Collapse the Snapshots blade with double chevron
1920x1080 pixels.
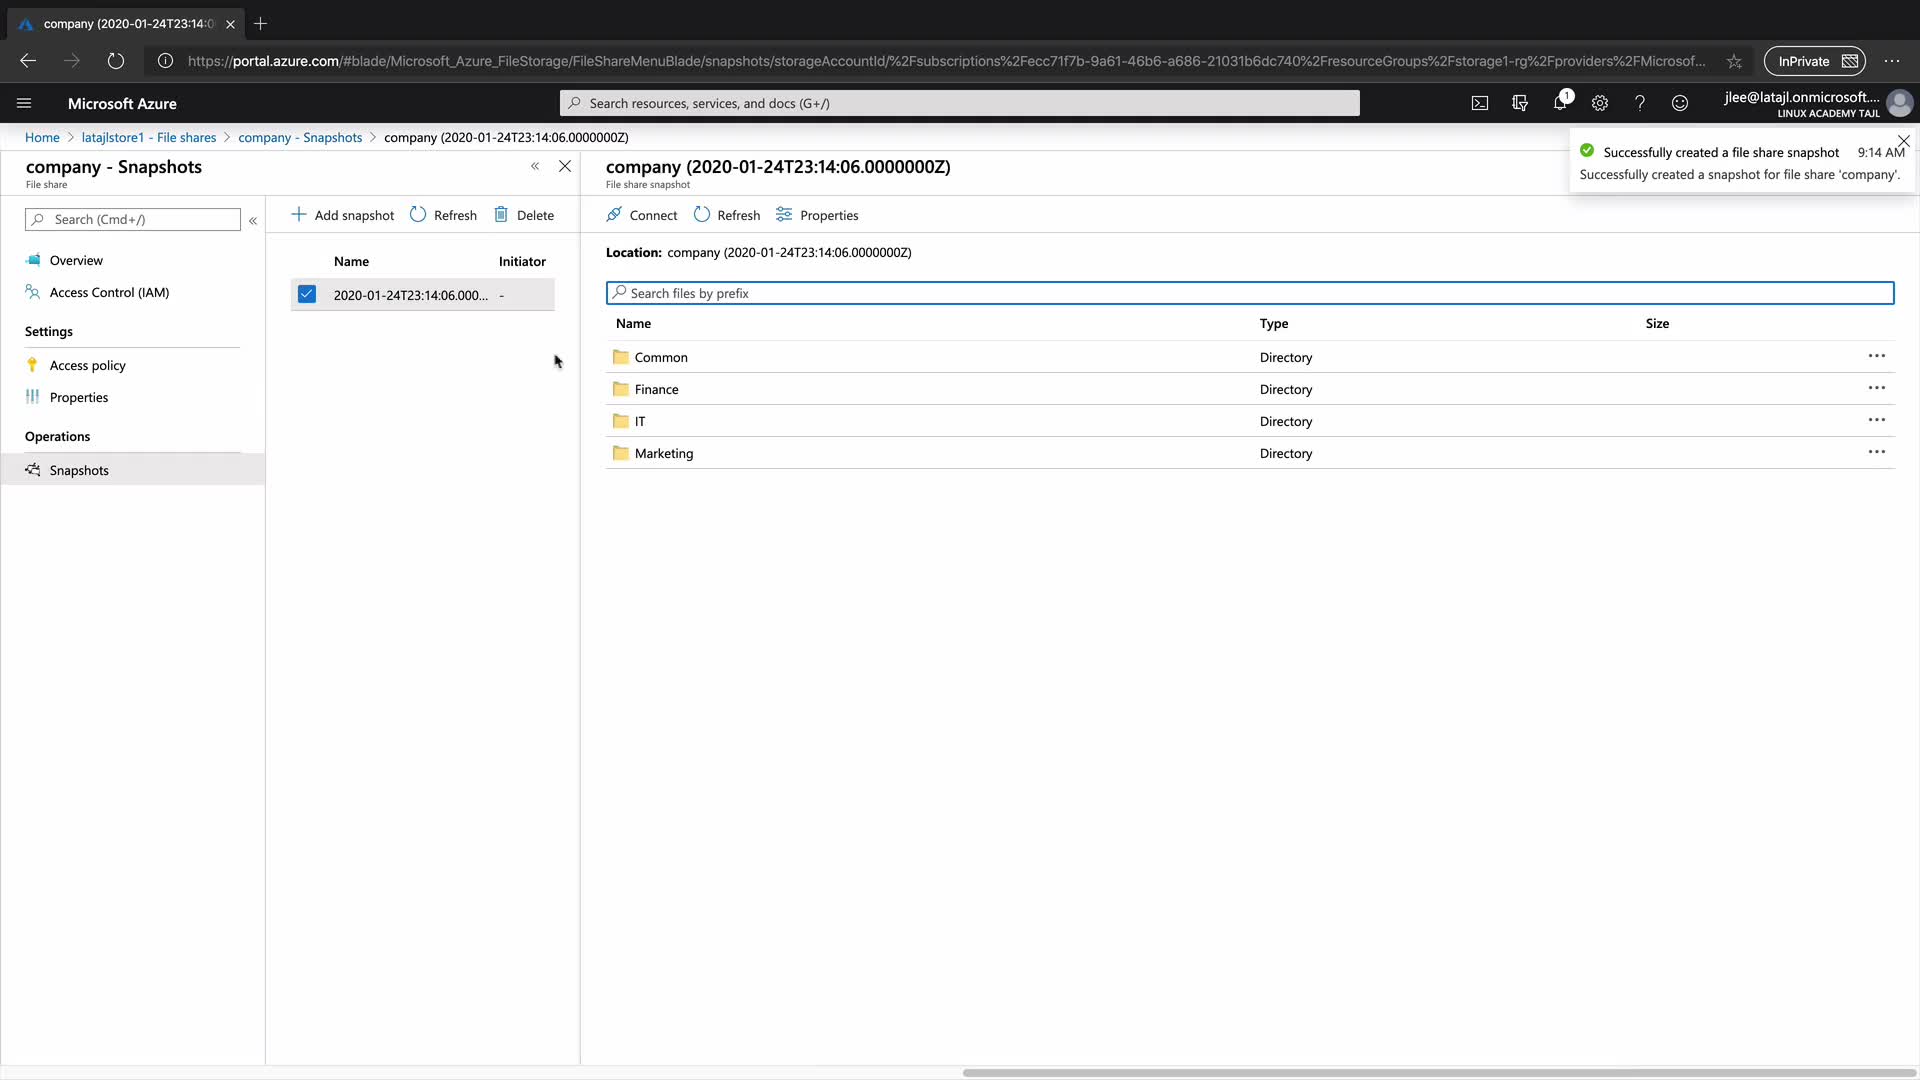click(535, 166)
